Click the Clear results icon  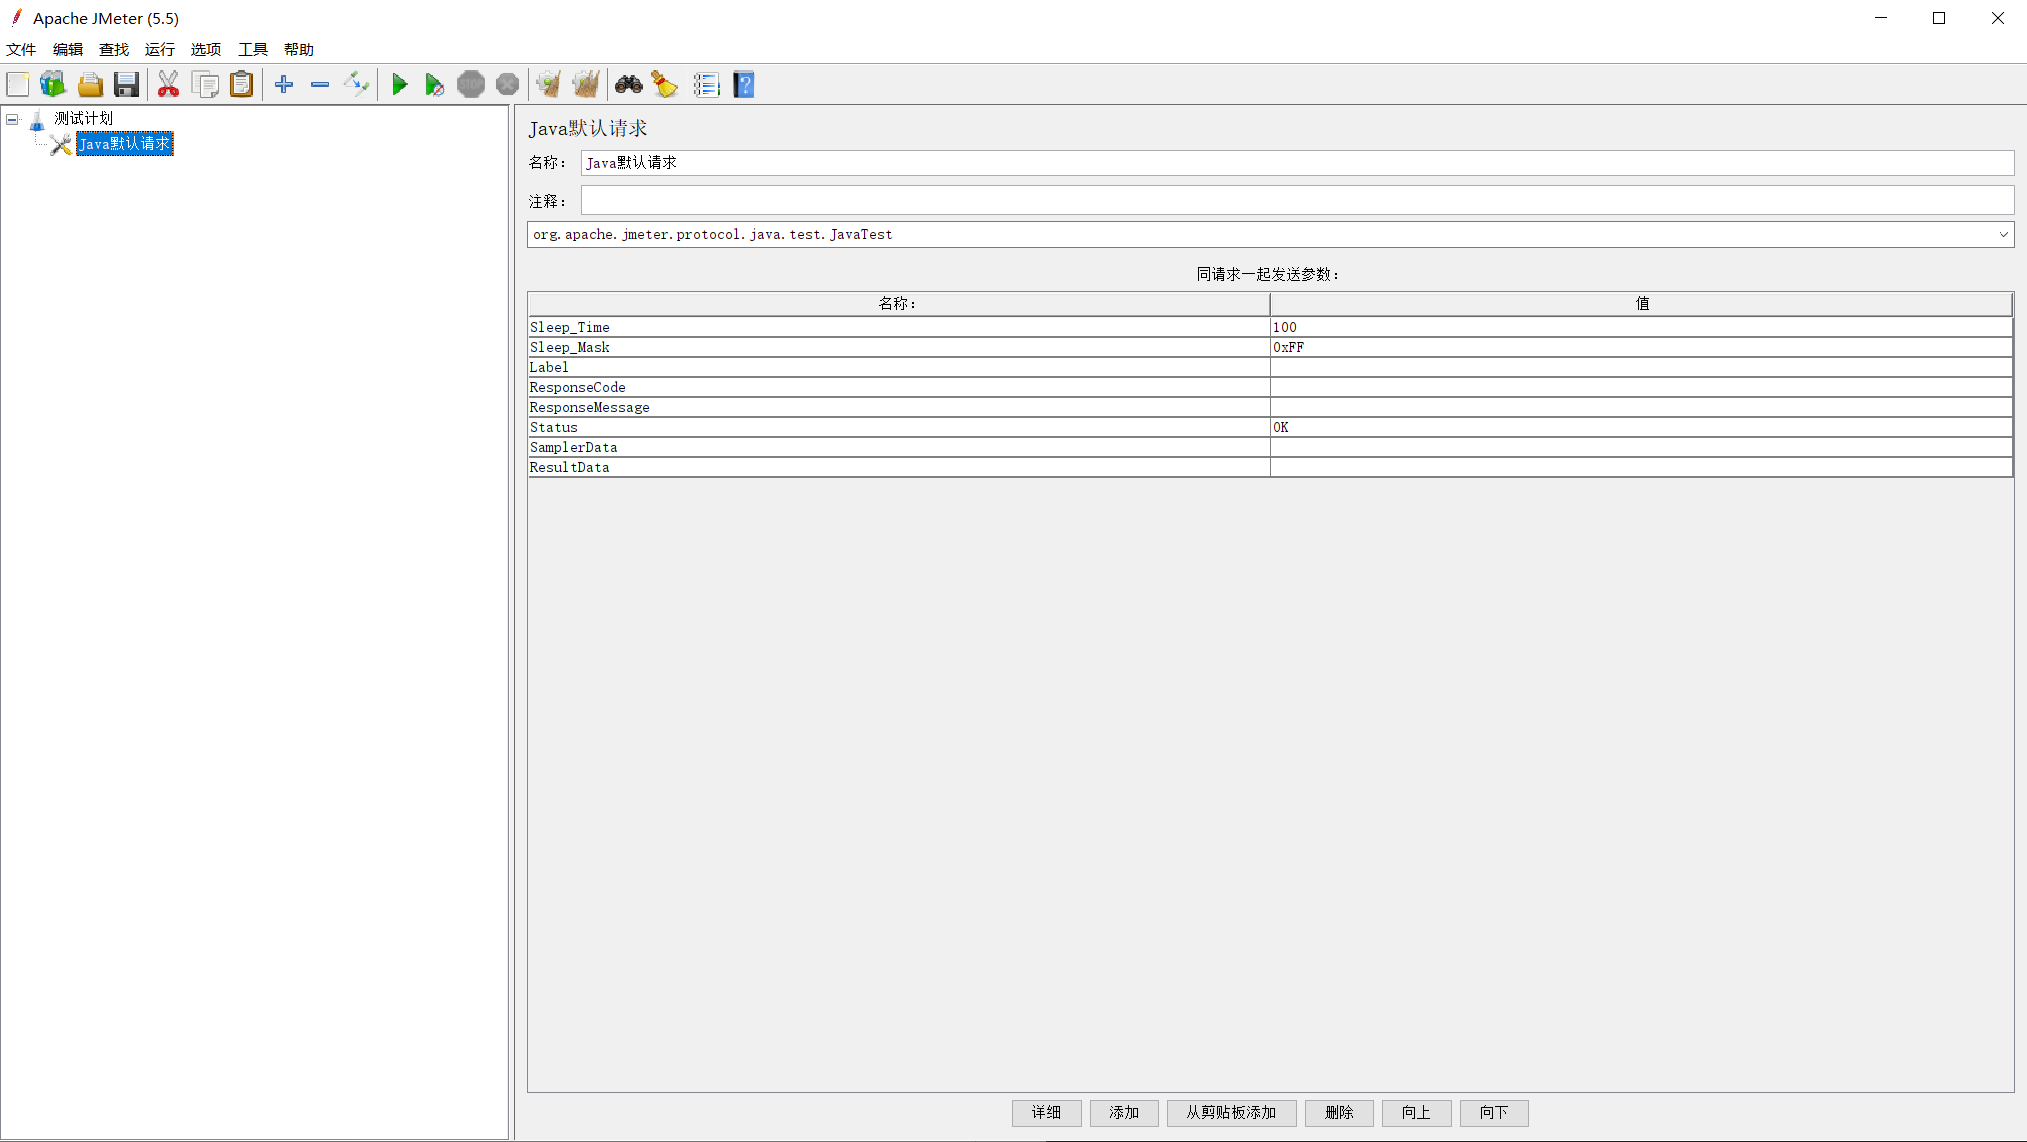549,85
